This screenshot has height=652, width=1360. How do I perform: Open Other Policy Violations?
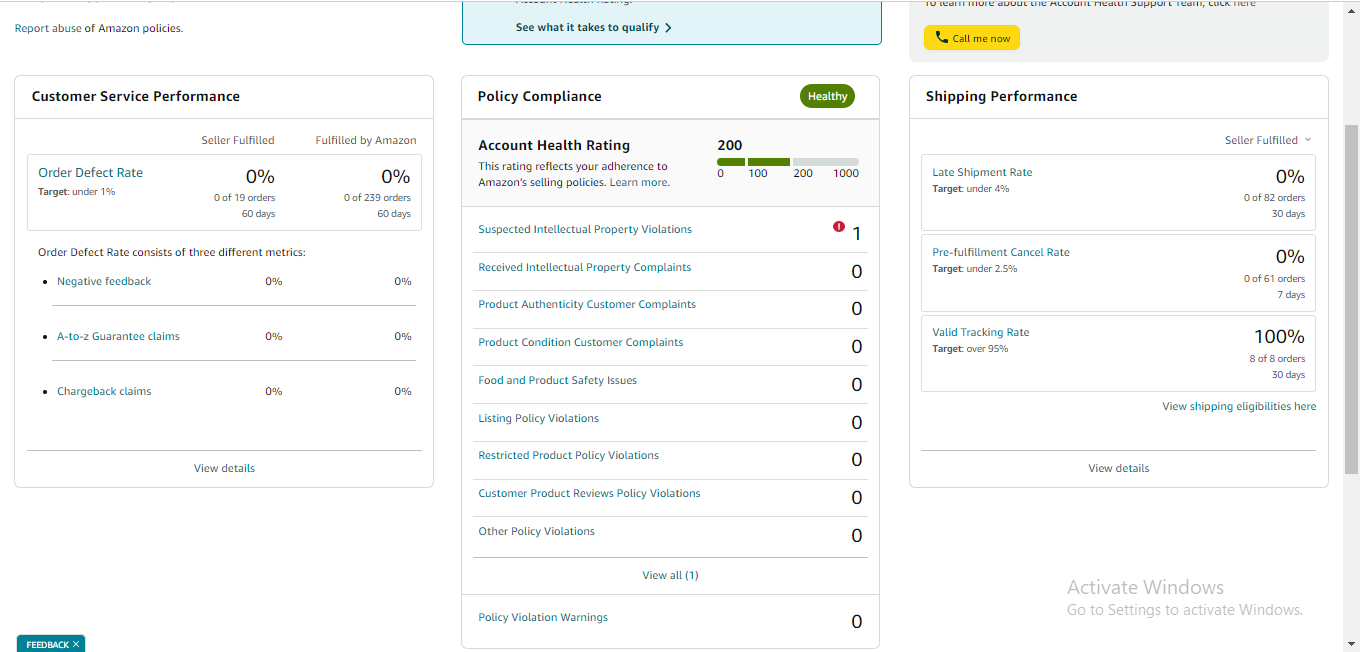pos(536,531)
